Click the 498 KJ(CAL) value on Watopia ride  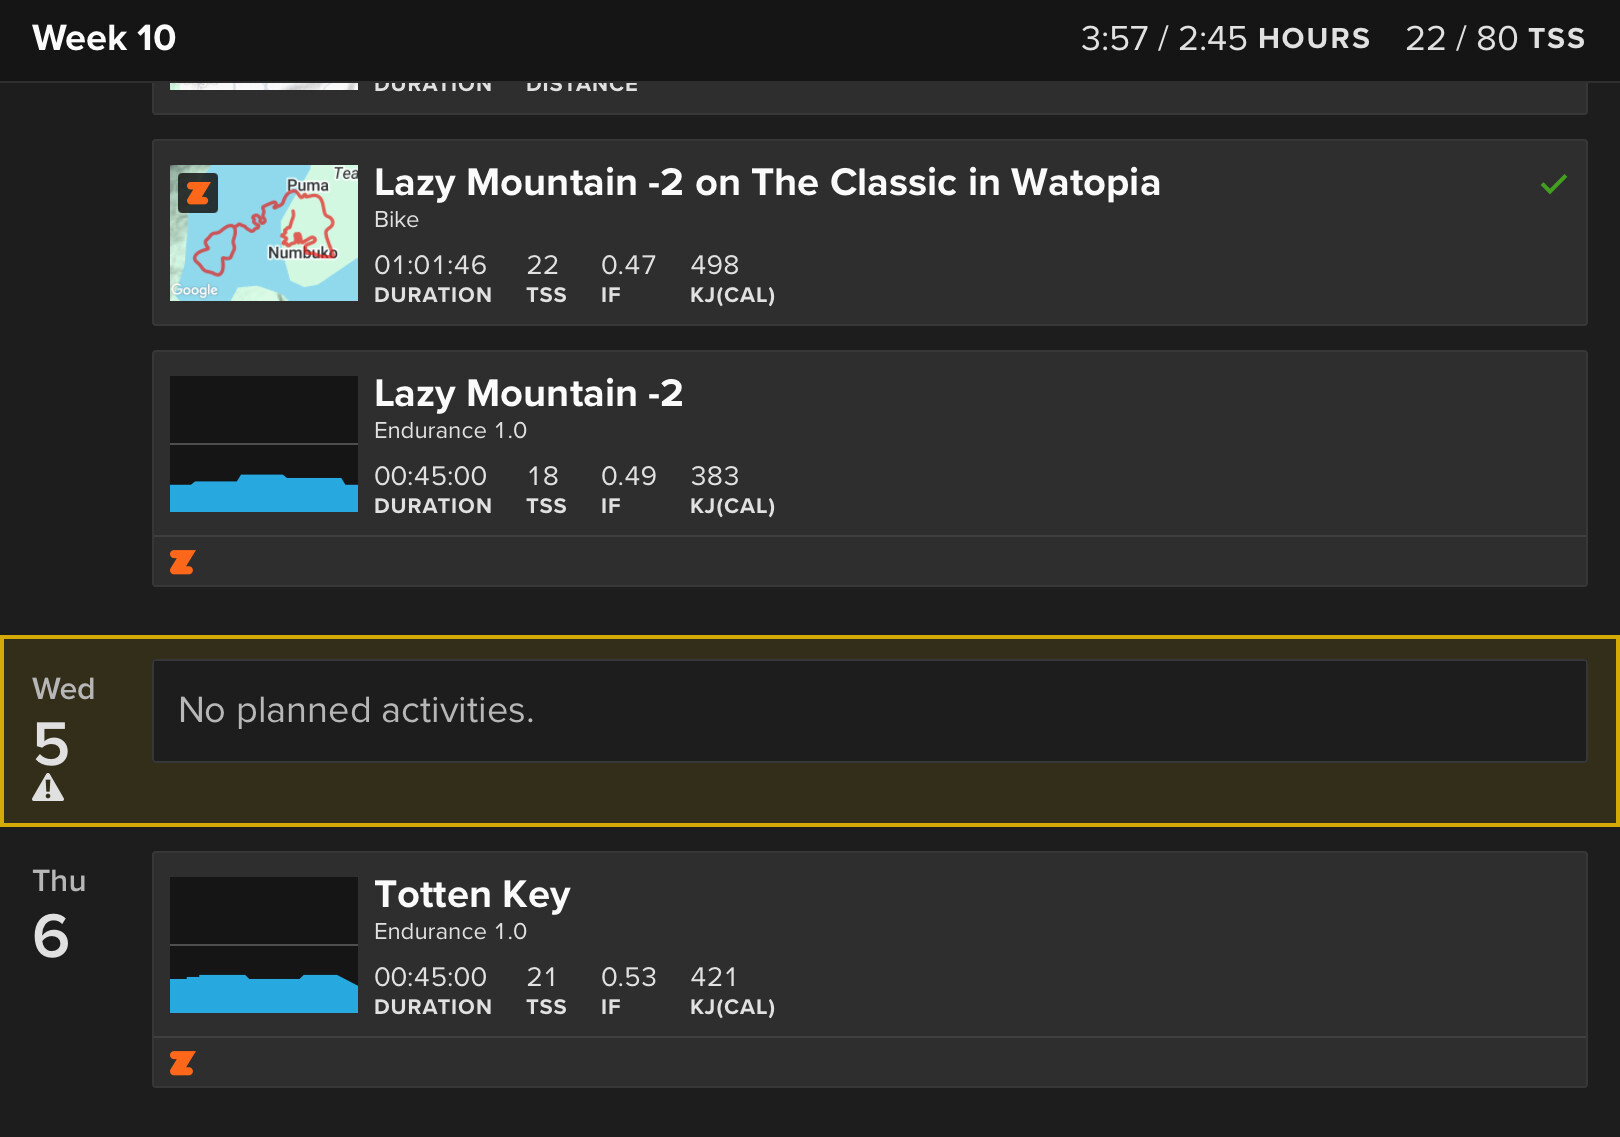coord(714,266)
